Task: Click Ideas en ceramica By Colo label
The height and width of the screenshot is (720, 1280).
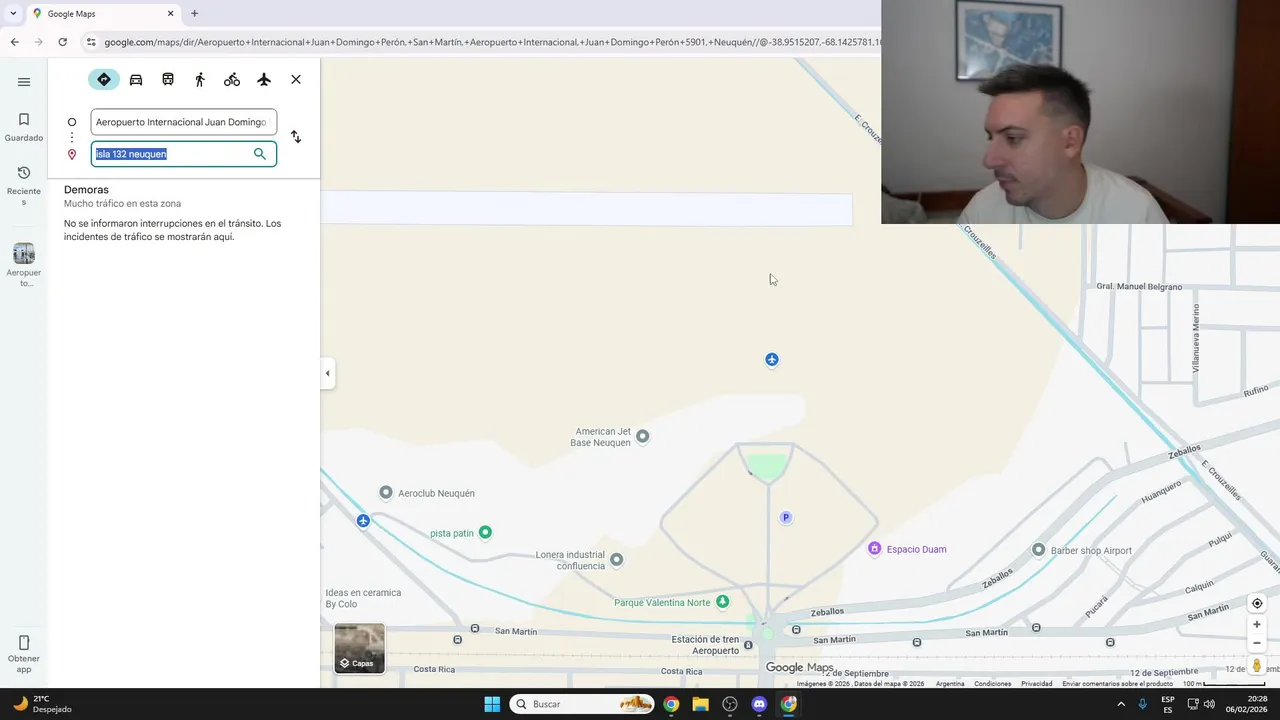Action: coord(363,598)
